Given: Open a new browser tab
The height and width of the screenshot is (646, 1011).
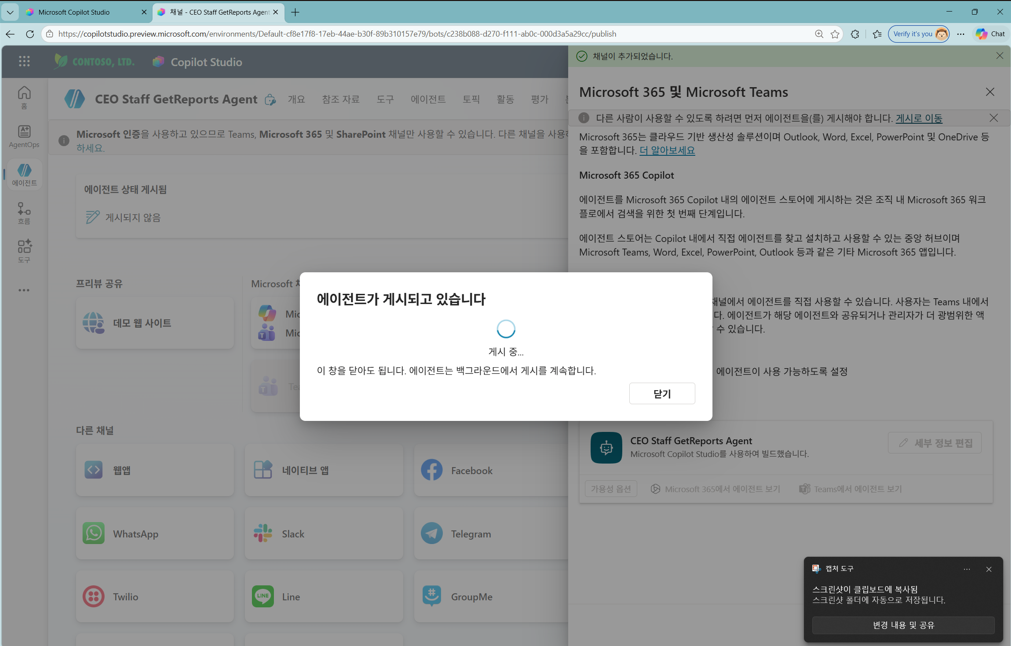Looking at the screenshot, I should [x=295, y=12].
